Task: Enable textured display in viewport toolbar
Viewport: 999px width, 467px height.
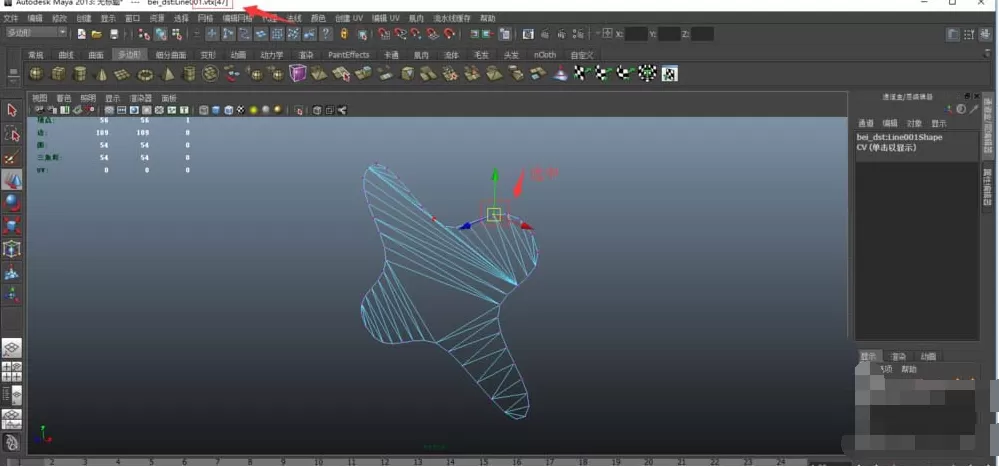Action: [241, 110]
